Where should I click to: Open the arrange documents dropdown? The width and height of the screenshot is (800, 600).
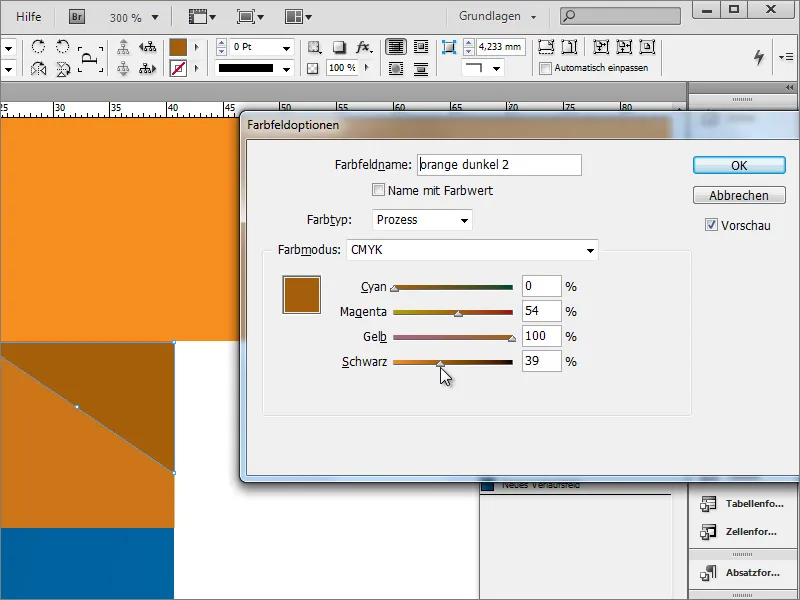pyautogui.click(x=298, y=17)
